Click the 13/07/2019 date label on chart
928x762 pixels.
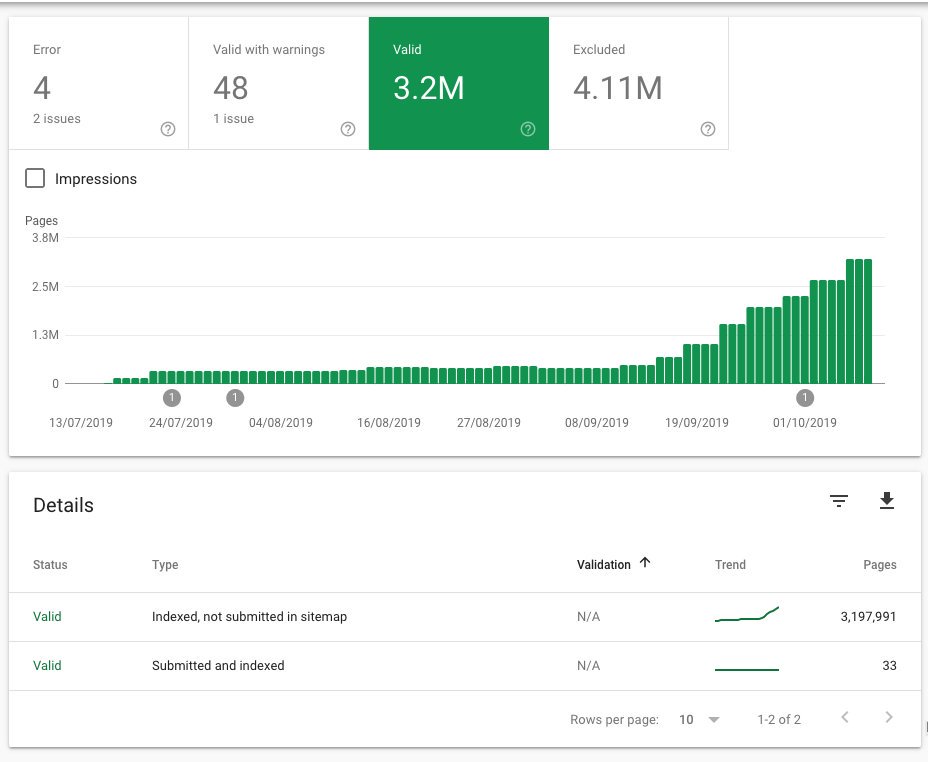coord(80,422)
